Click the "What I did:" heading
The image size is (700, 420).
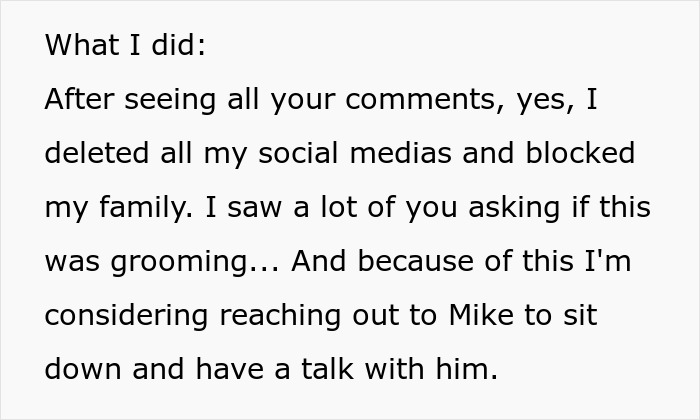point(125,45)
